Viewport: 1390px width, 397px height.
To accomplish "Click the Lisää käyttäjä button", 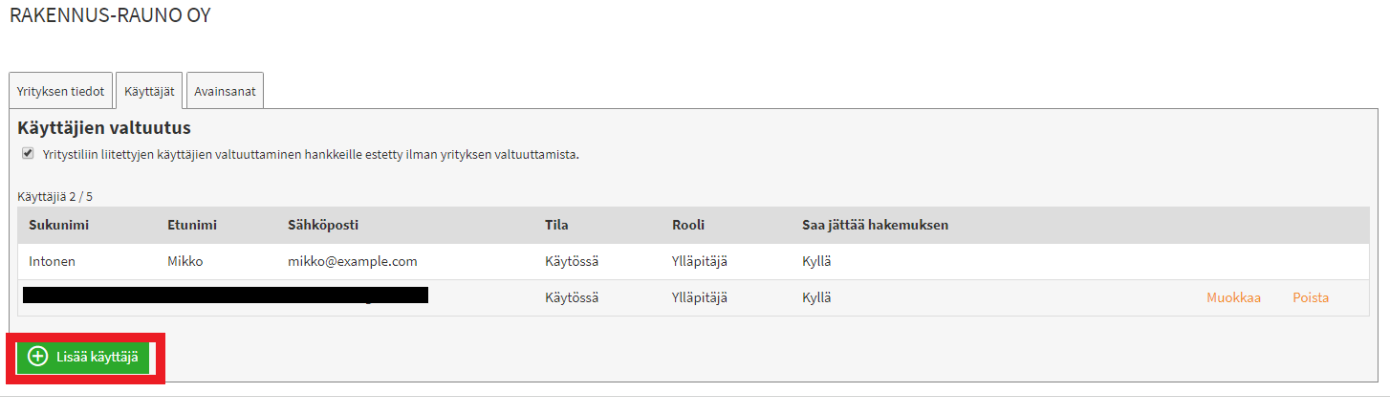I will [83, 357].
